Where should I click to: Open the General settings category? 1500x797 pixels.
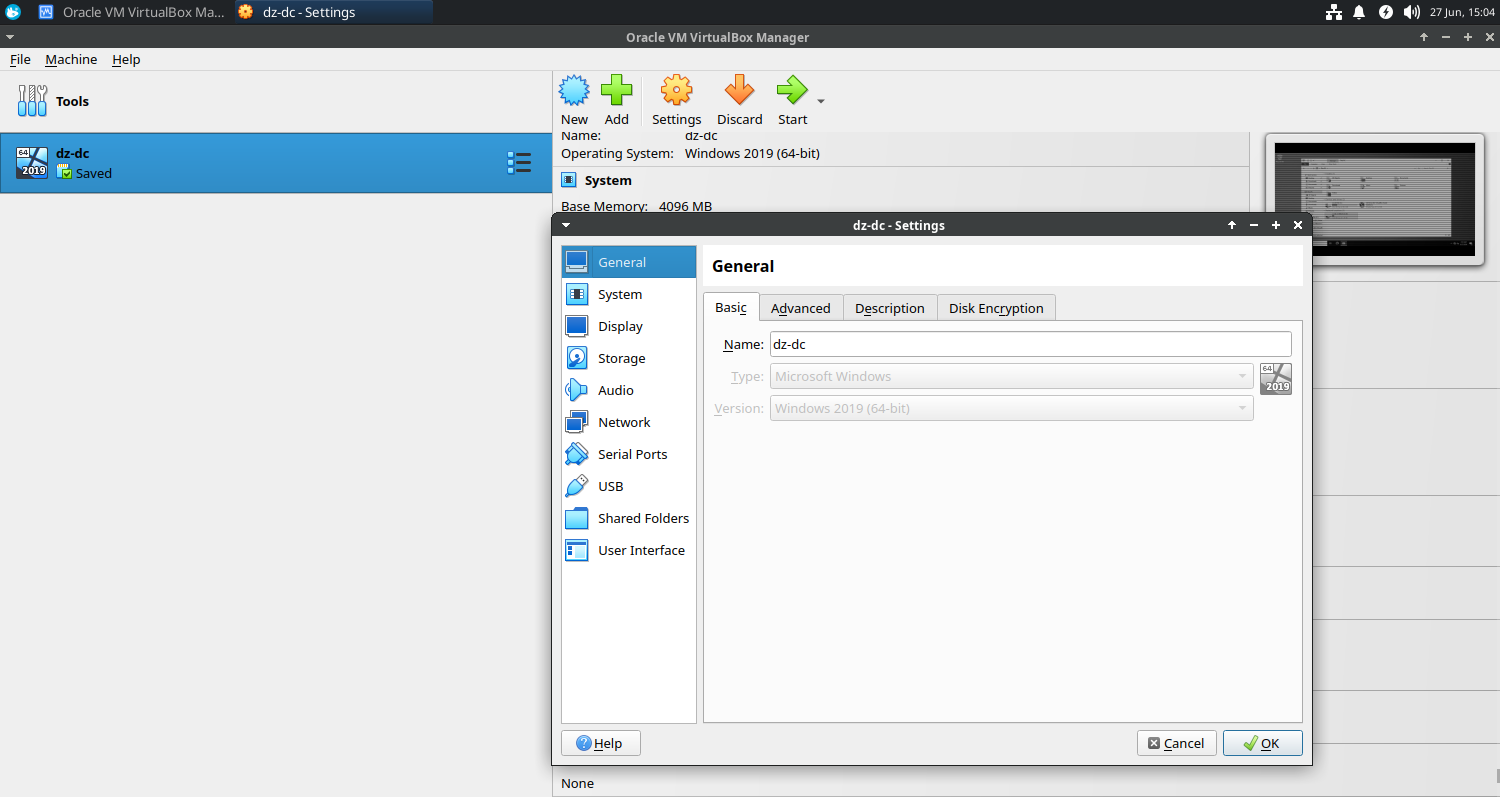pos(629,262)
